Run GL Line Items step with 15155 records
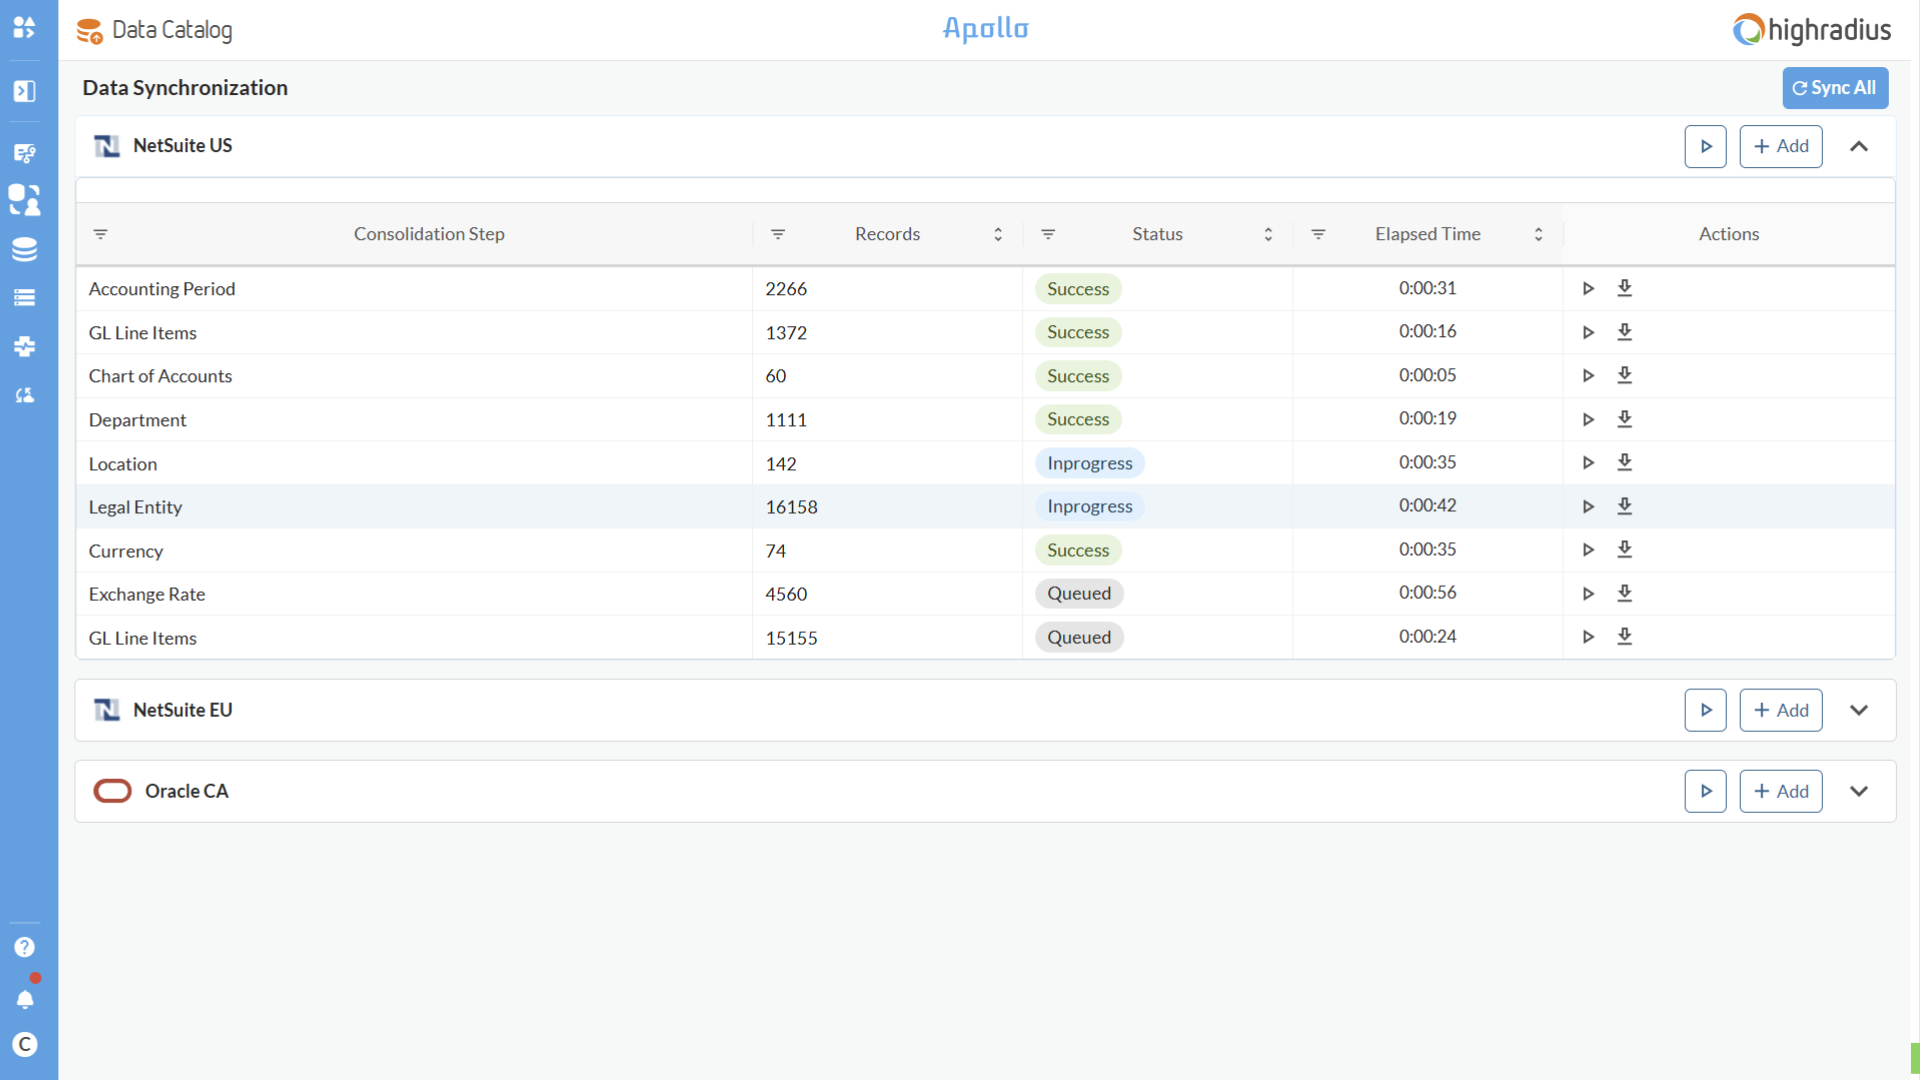This screenshot has height=1080, width=1920. (1588, 637)
